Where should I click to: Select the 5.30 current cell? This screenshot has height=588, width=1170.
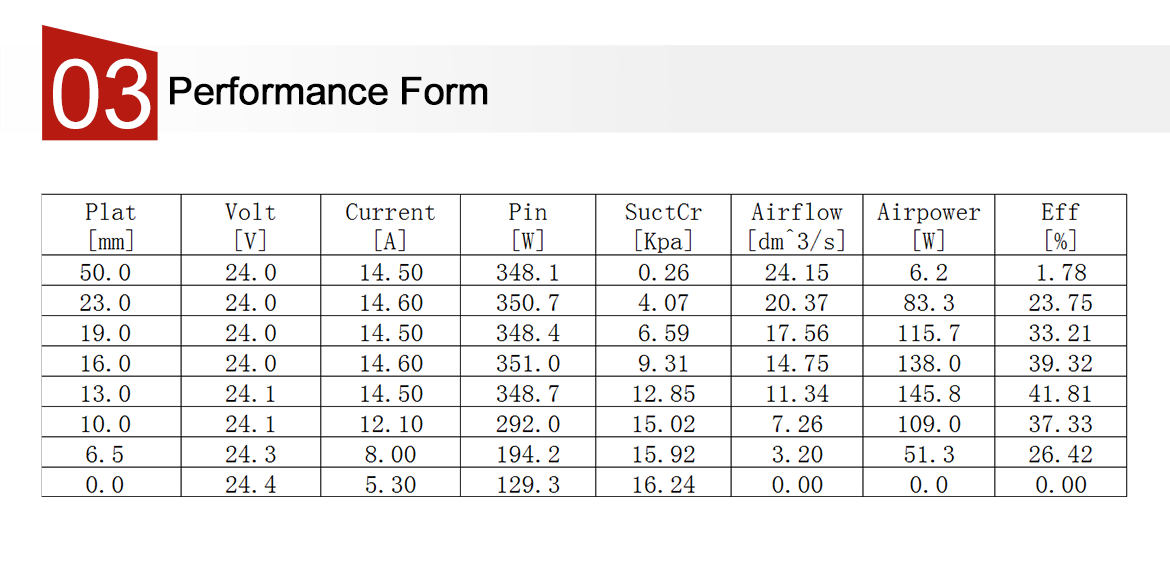tap(390, 485)
